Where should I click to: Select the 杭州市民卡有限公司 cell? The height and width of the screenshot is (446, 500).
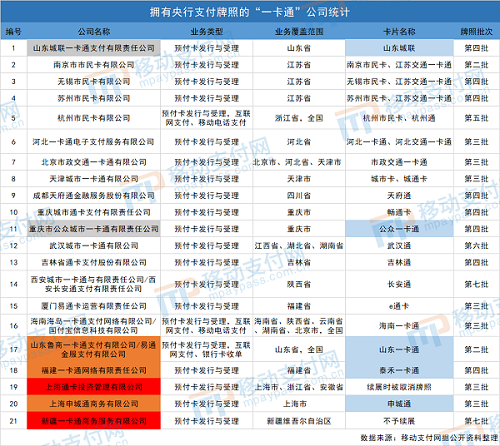[x=94, y=118]
